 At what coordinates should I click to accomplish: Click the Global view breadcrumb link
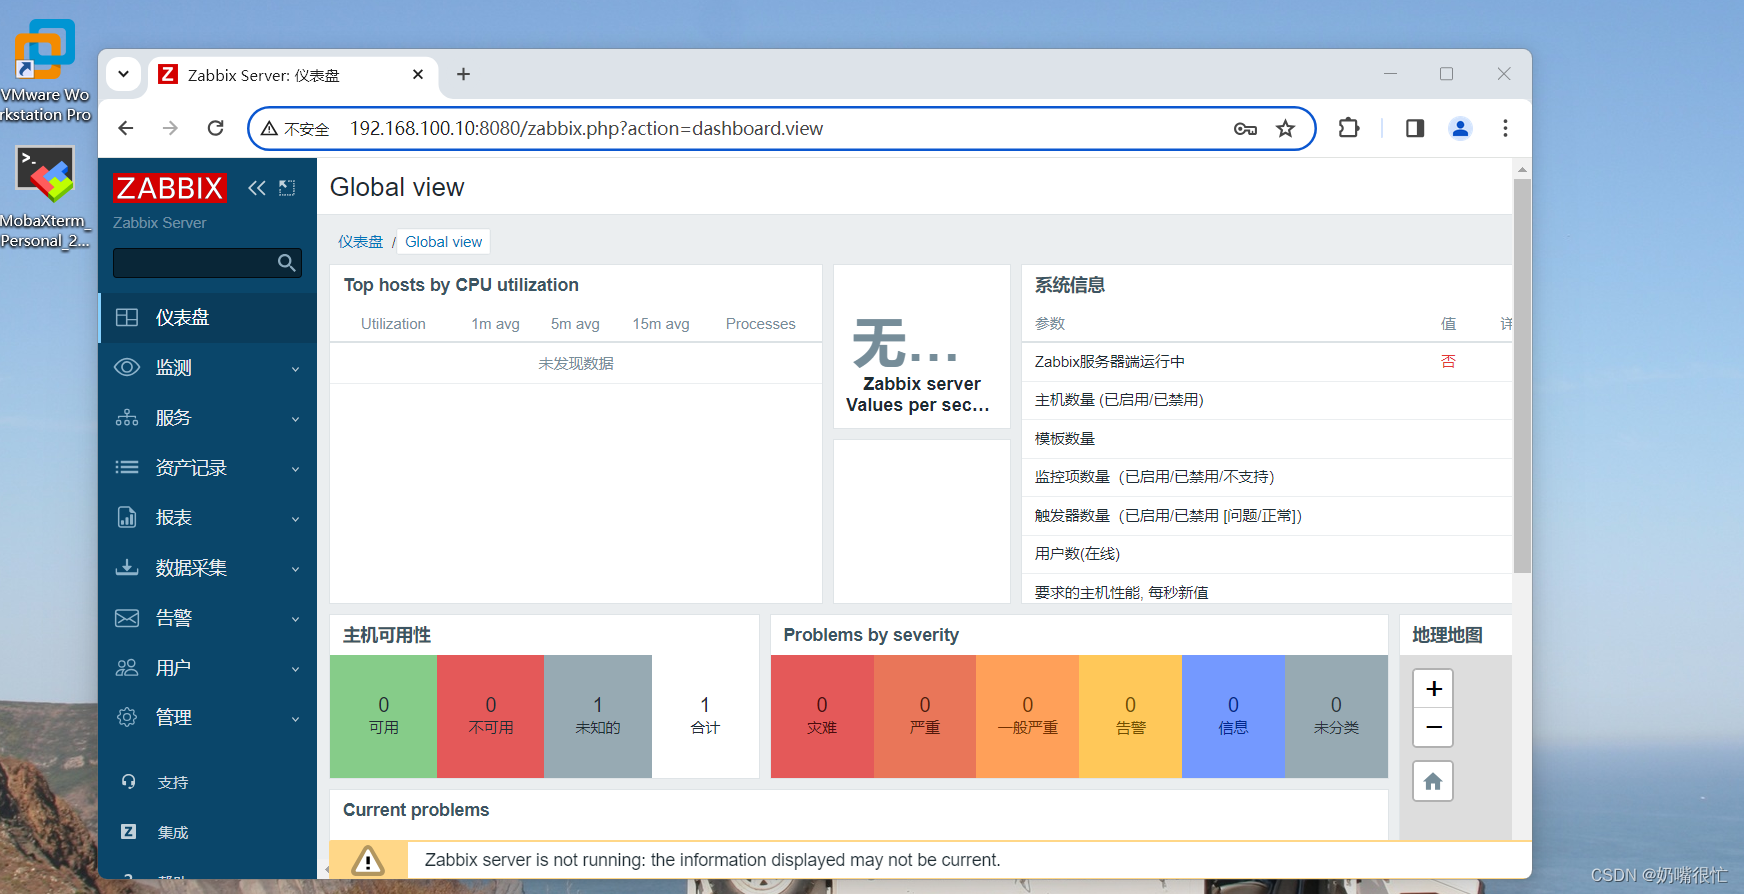[x=443, y=242]
